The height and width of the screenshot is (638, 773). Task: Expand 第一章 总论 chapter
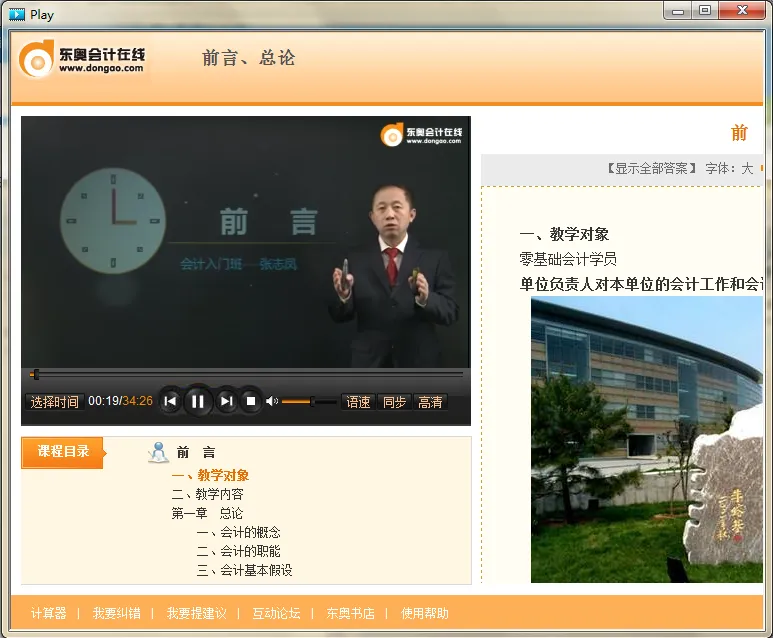pyautogui.click(x=207, y=513)
